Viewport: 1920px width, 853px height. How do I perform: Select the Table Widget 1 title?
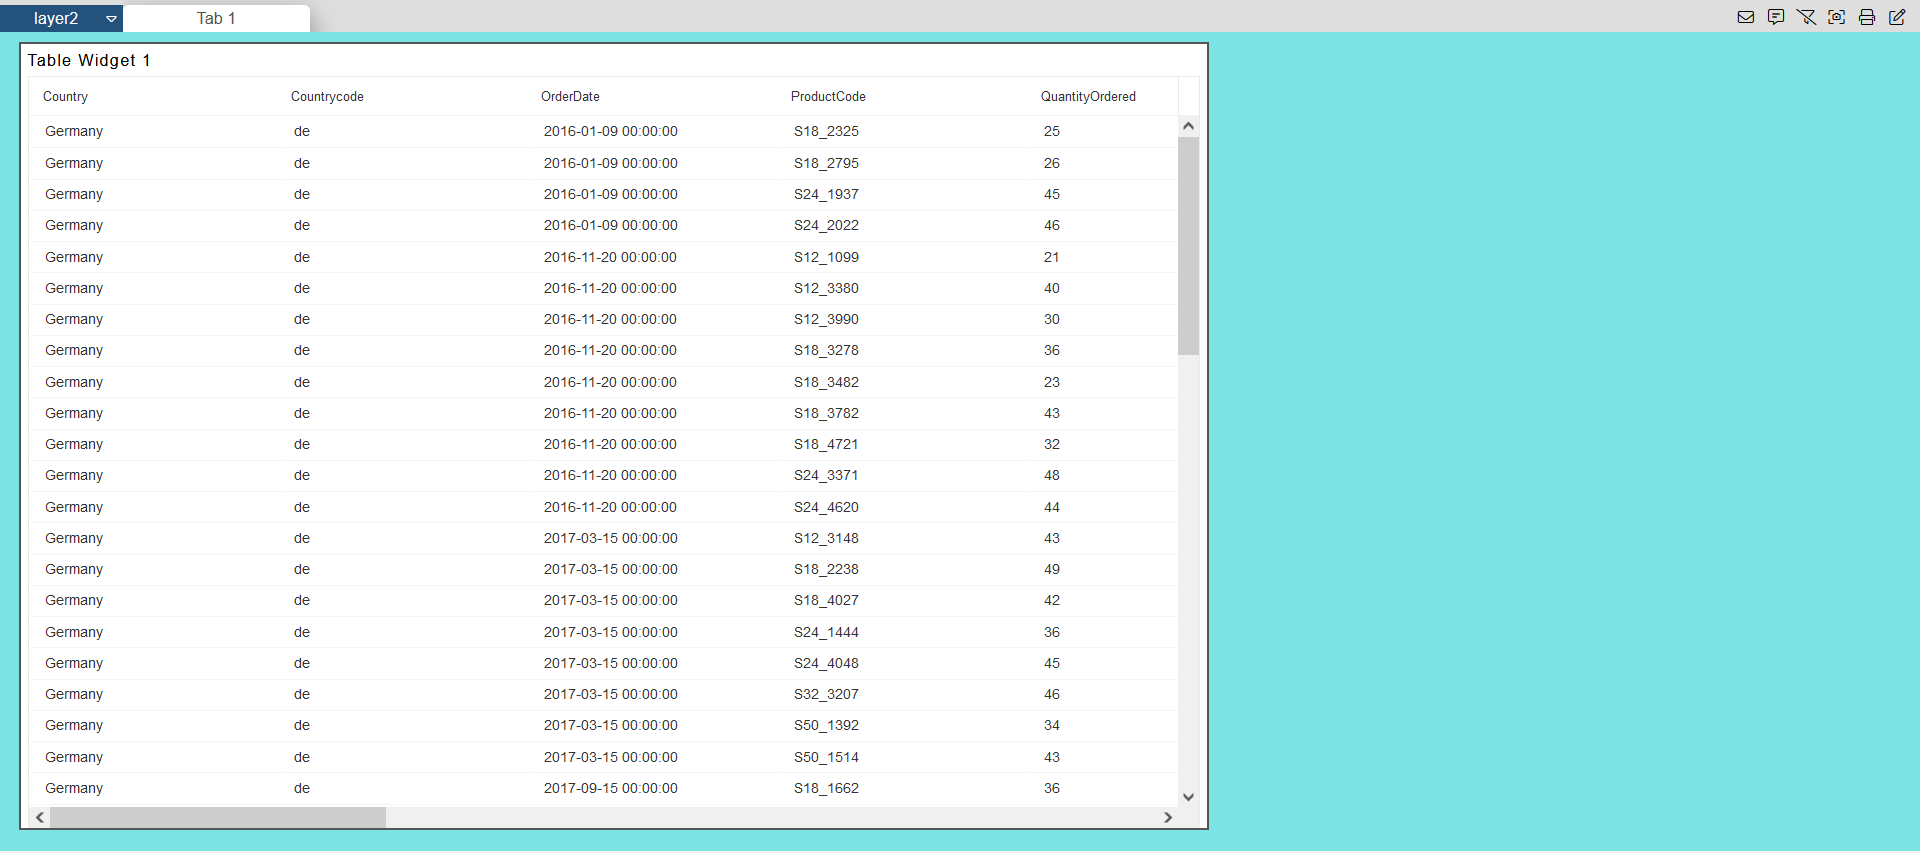click(x=89, y=61)
